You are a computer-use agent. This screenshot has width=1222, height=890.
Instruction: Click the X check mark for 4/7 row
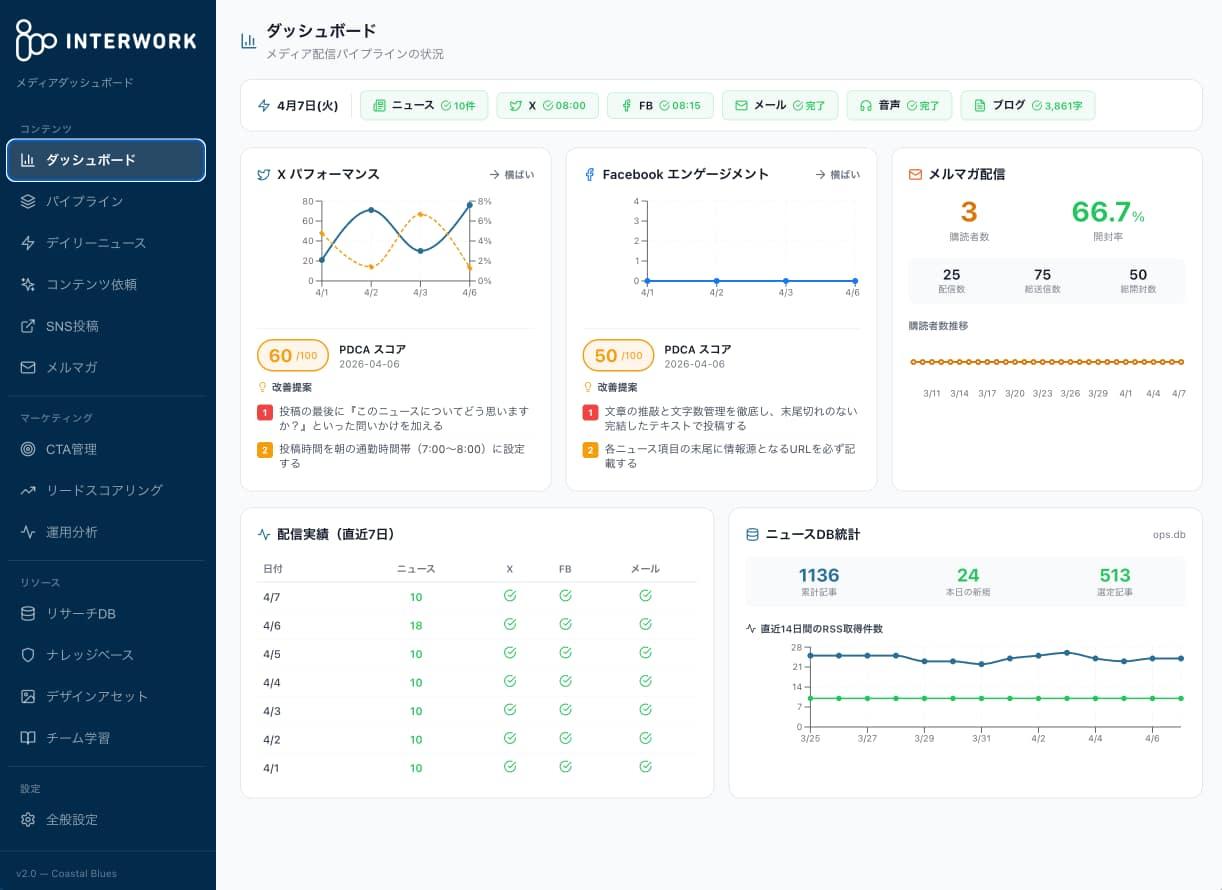(510, 596)
